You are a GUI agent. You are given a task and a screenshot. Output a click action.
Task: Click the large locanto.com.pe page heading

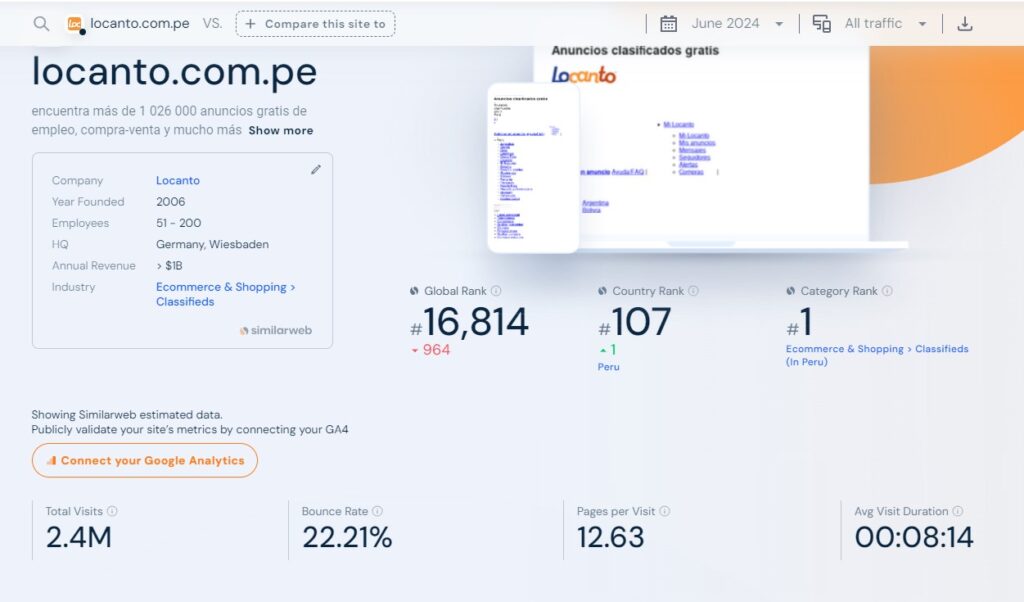(x=174, y=72)
